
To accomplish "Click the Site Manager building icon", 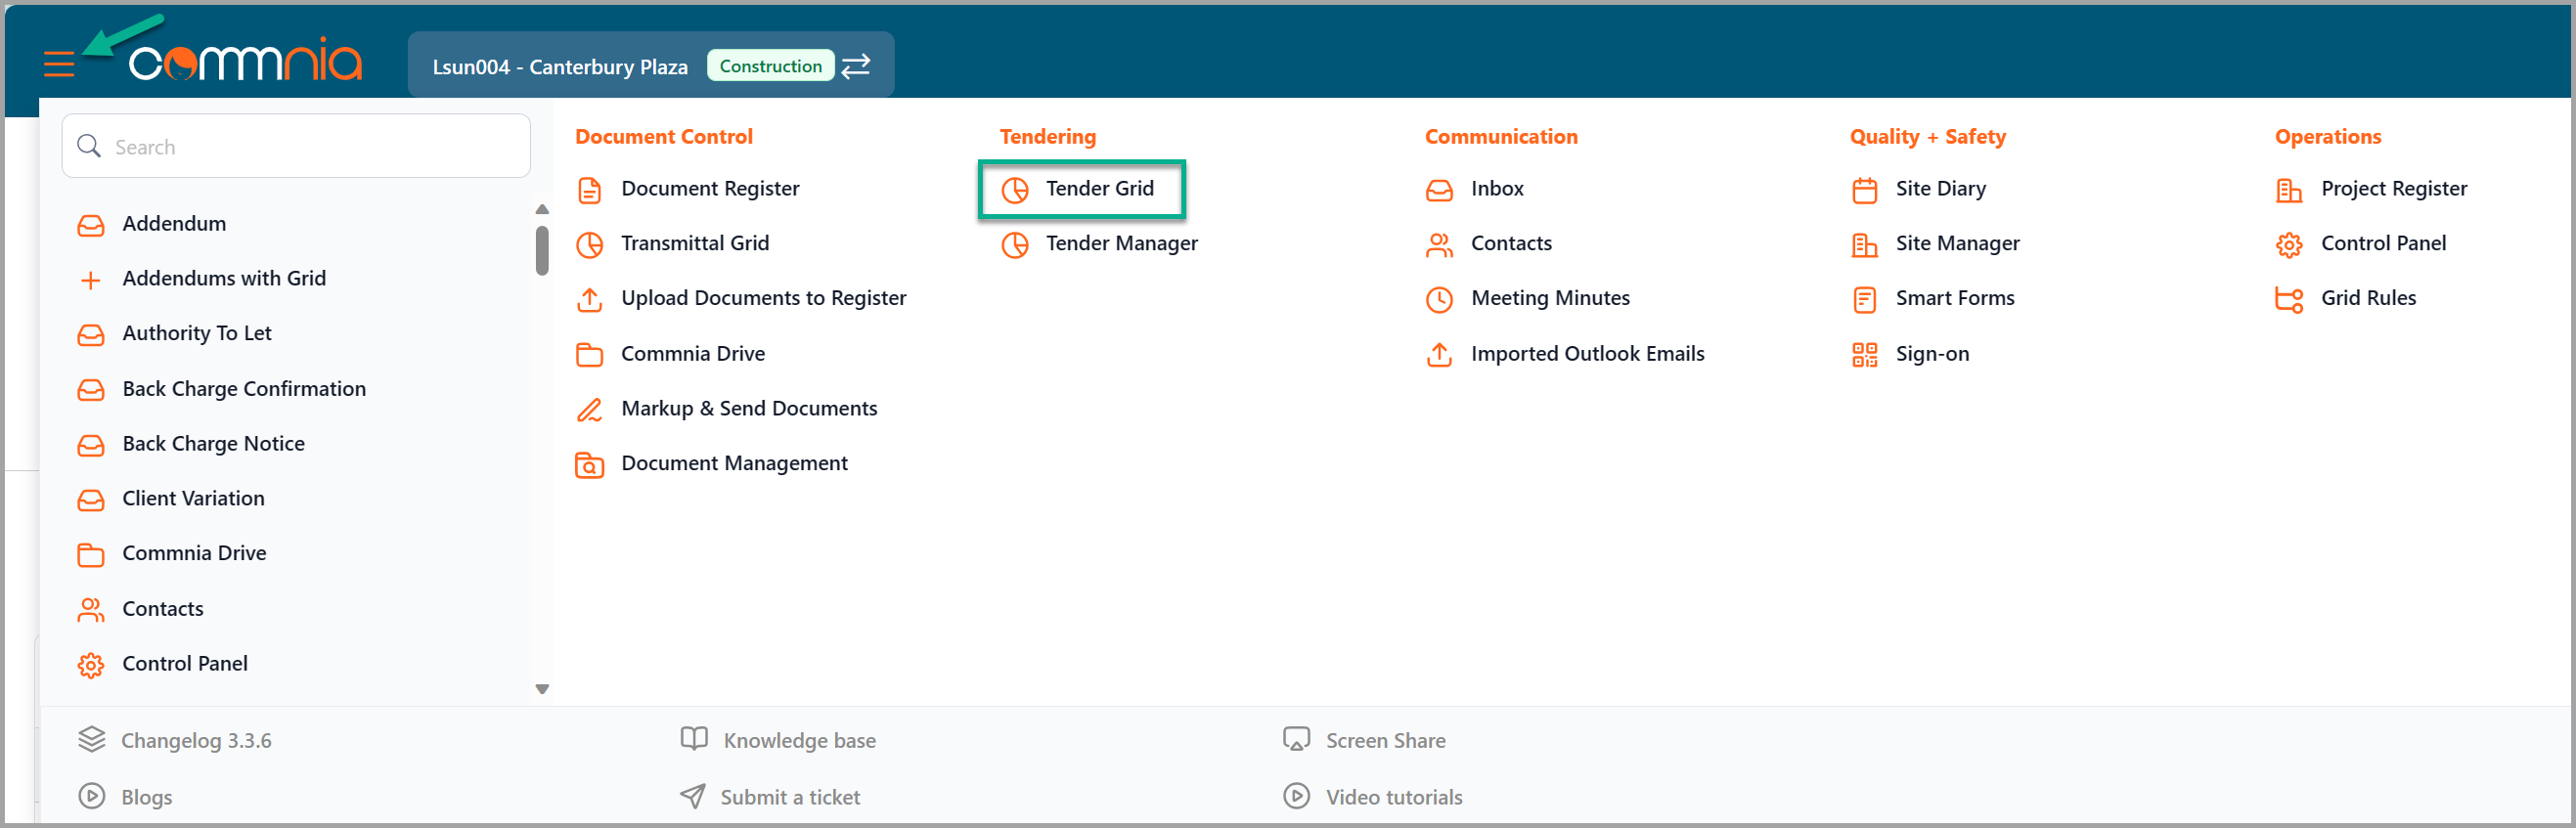I will coord(1864,245).
